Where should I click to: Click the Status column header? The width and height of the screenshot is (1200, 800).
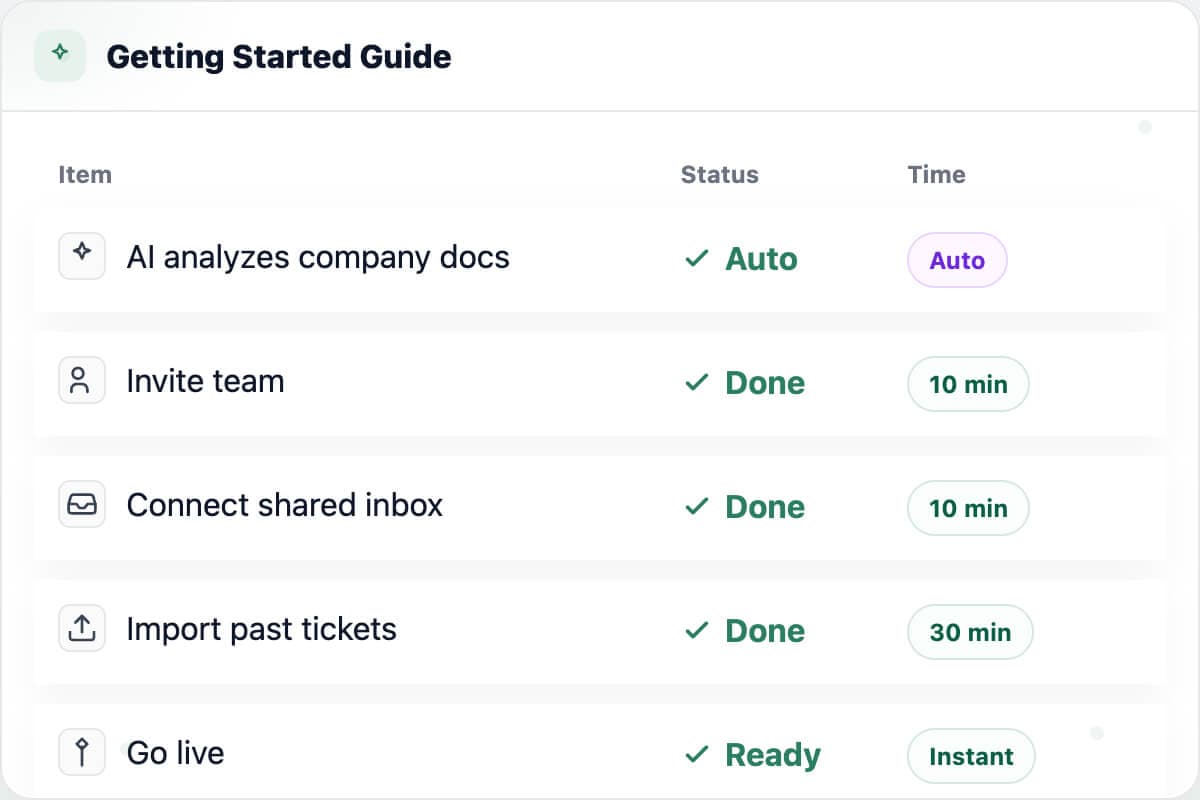coord(719,174)
